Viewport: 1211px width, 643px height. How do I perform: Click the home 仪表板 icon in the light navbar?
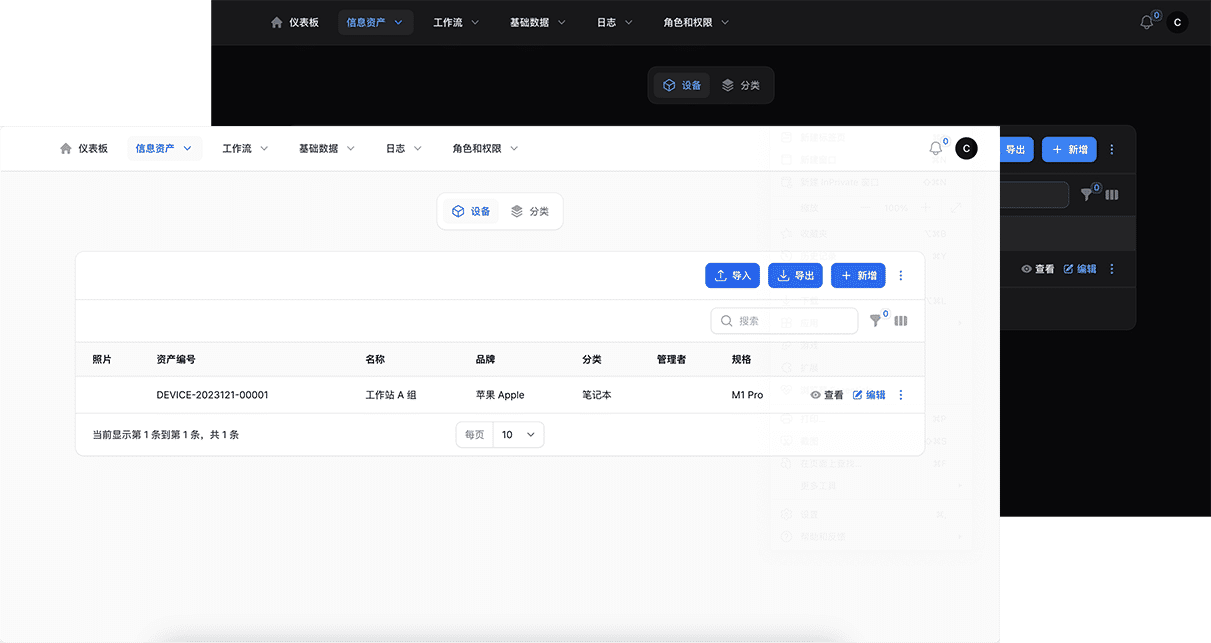click(x=66, y=149)
